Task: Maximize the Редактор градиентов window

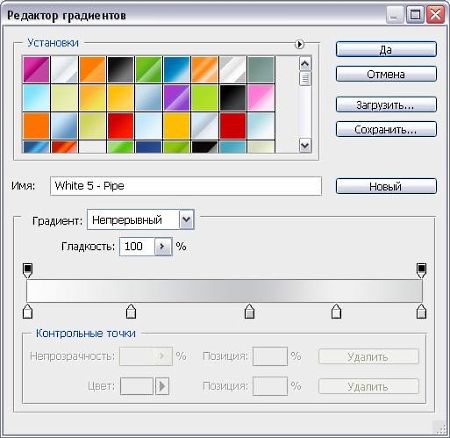Action: [415, 15]
